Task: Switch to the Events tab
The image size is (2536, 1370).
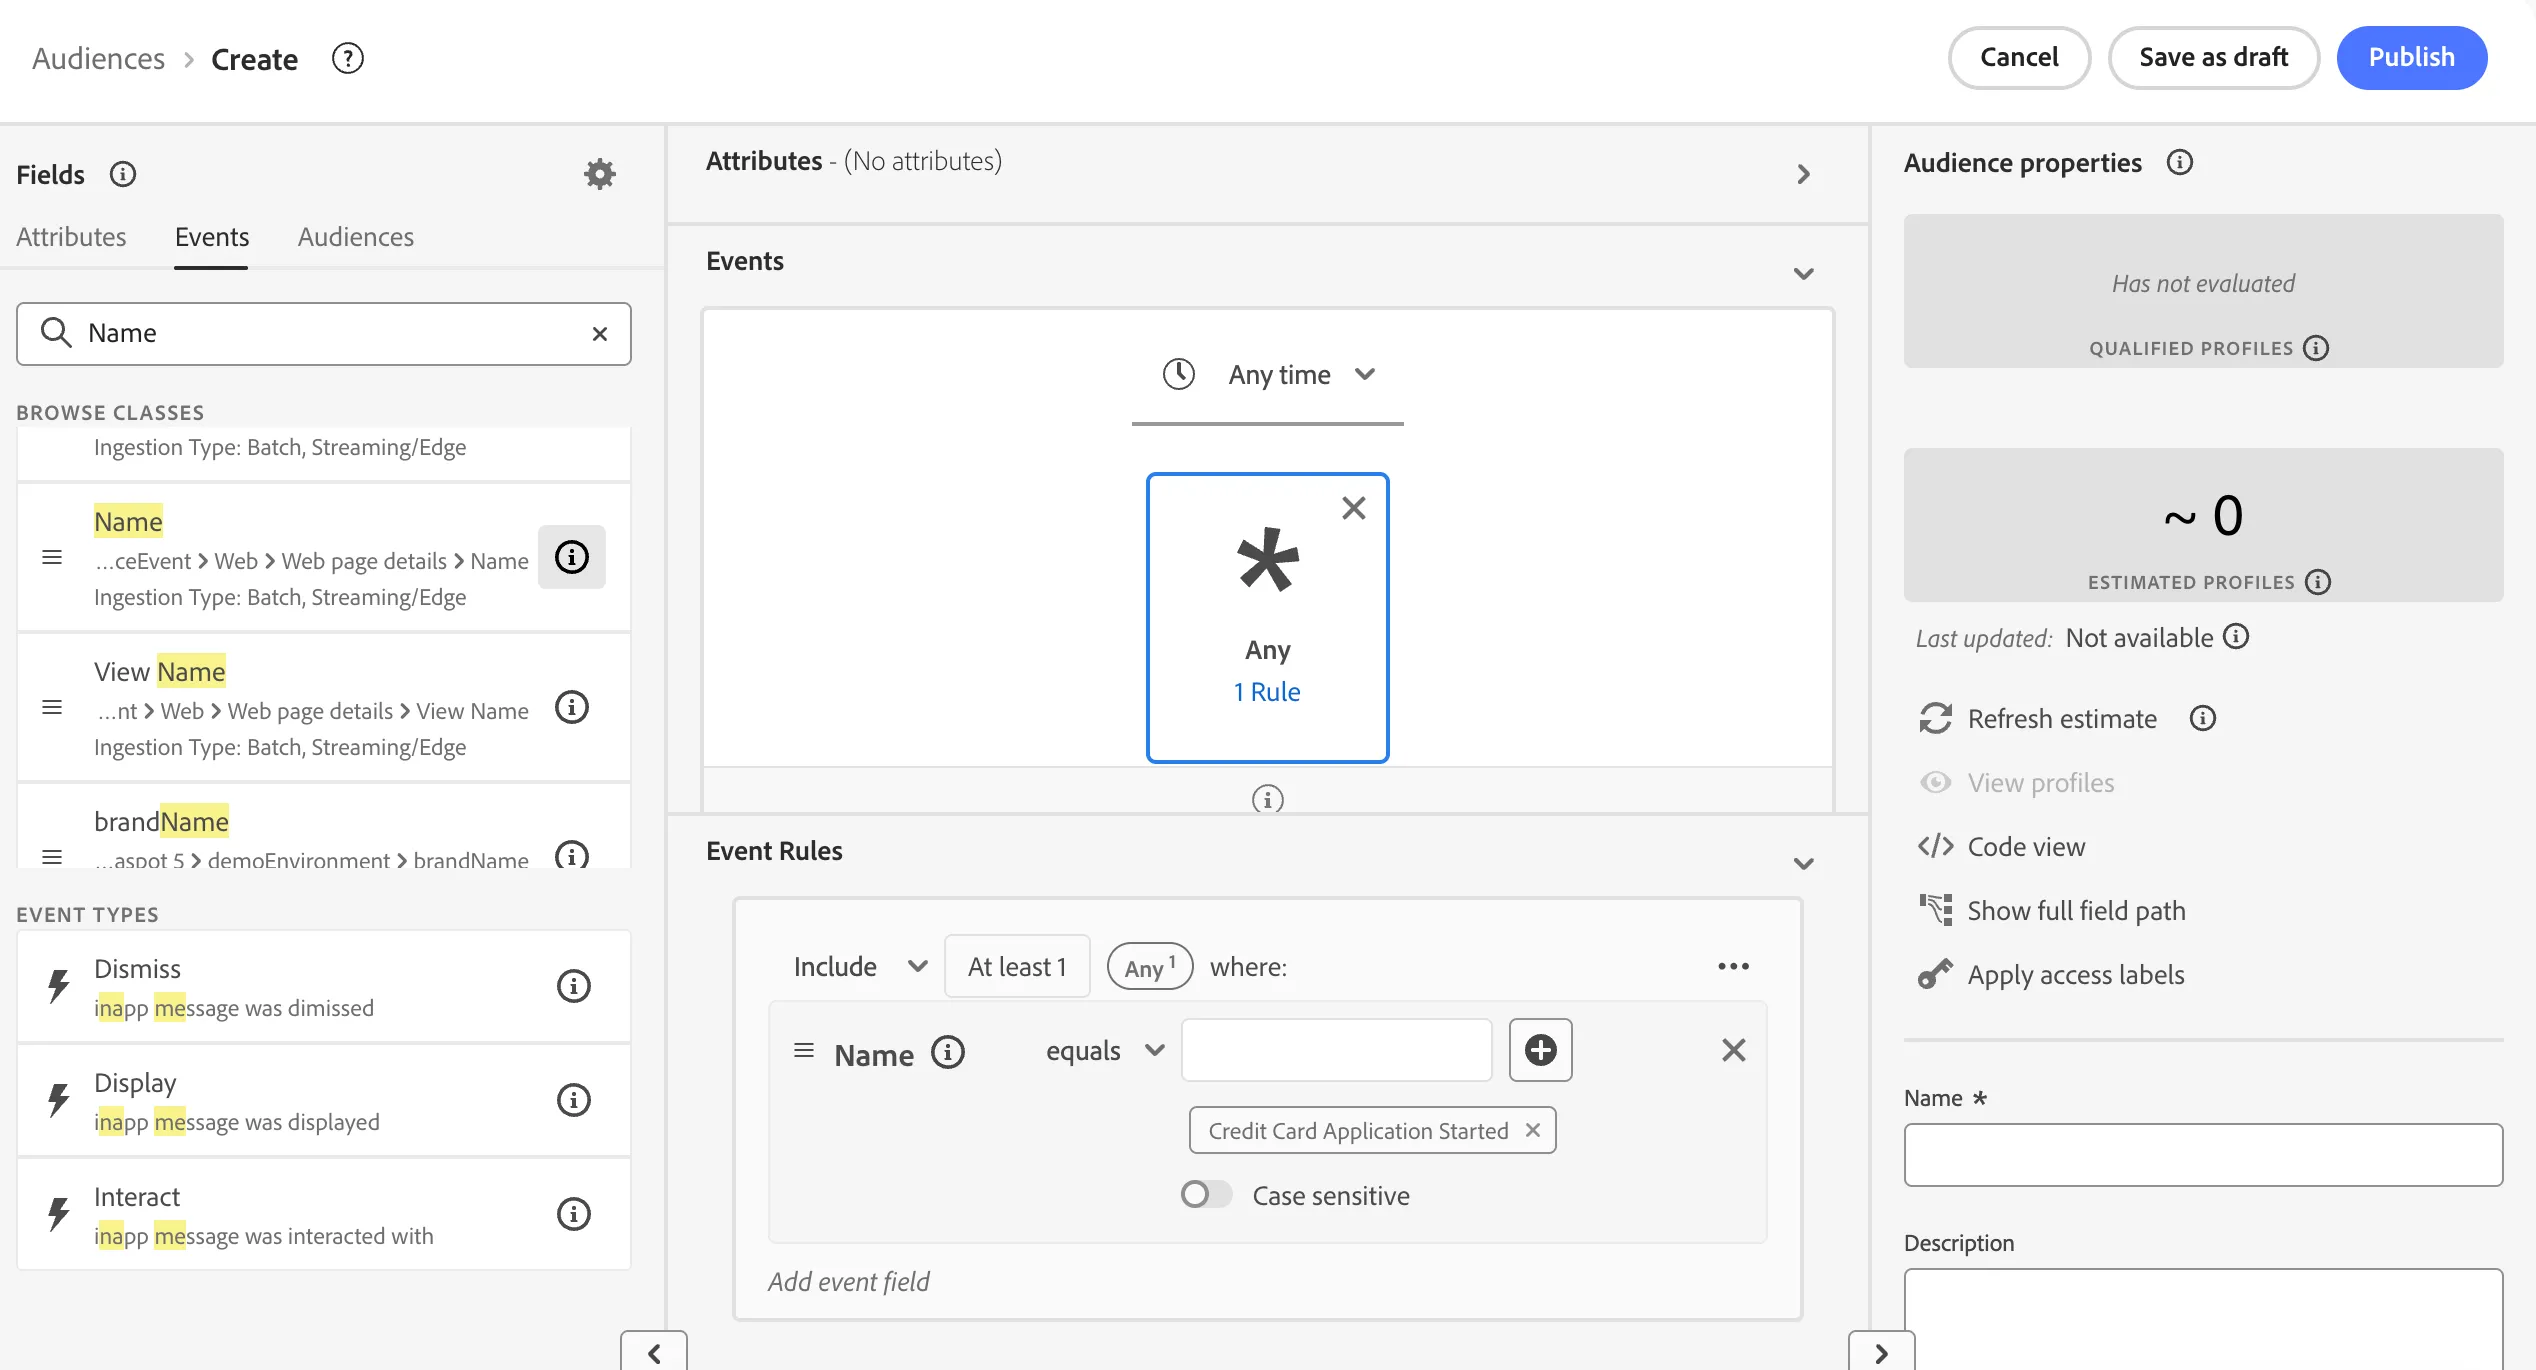Action: (211, 237)
